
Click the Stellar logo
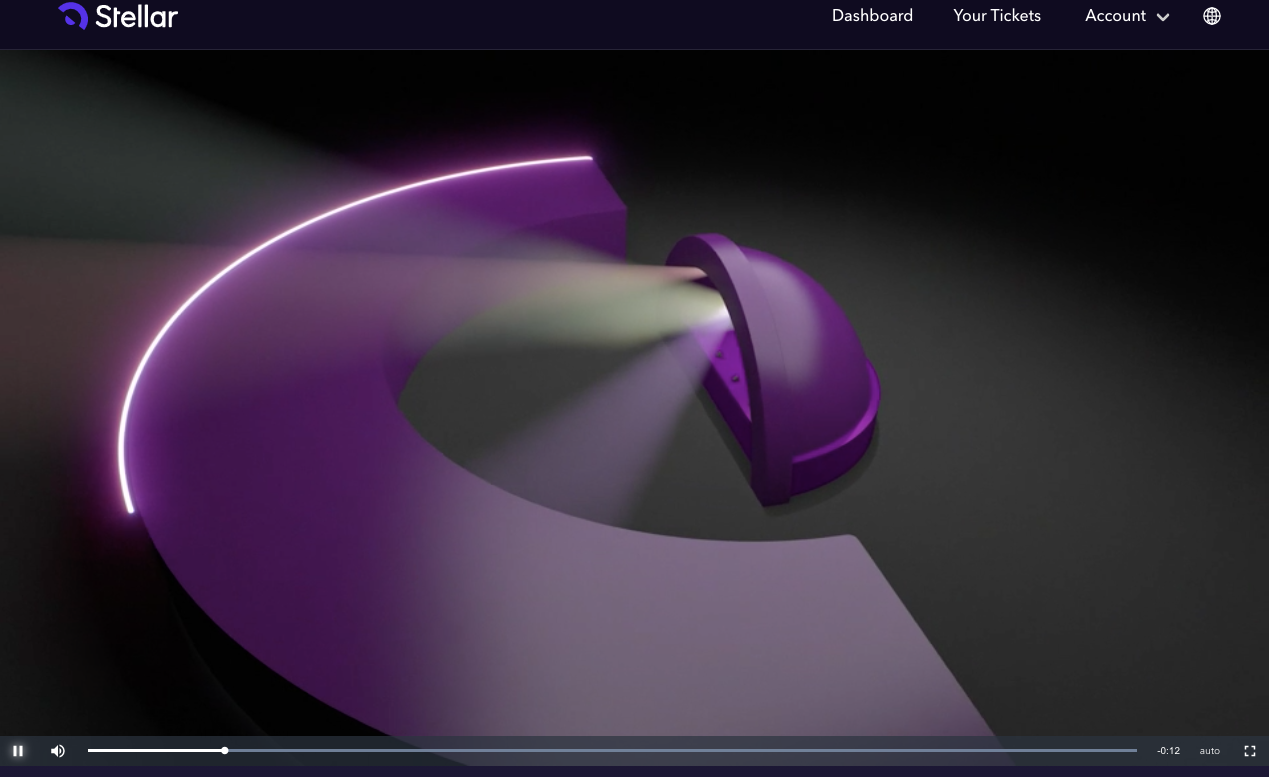click(x=117, y=16)
